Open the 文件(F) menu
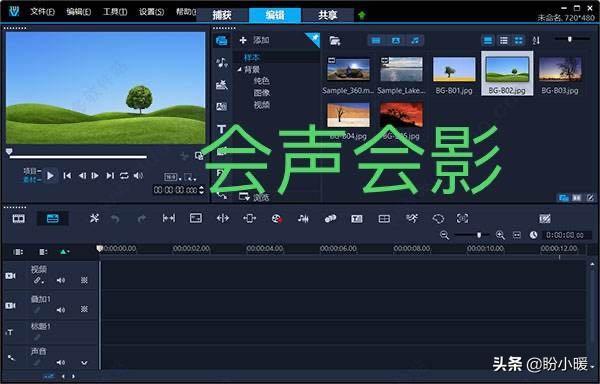 click(x=42, y=12)
